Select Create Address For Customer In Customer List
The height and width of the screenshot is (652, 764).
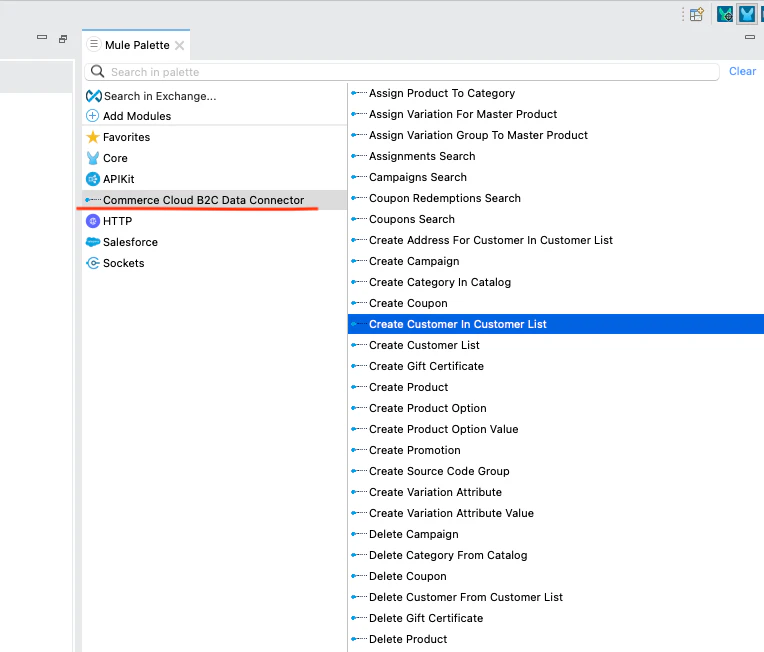coord(491,240)
